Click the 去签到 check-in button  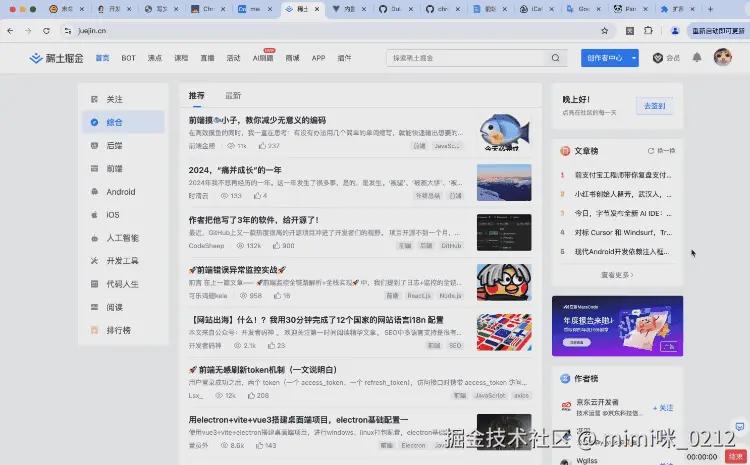(654, 106)
